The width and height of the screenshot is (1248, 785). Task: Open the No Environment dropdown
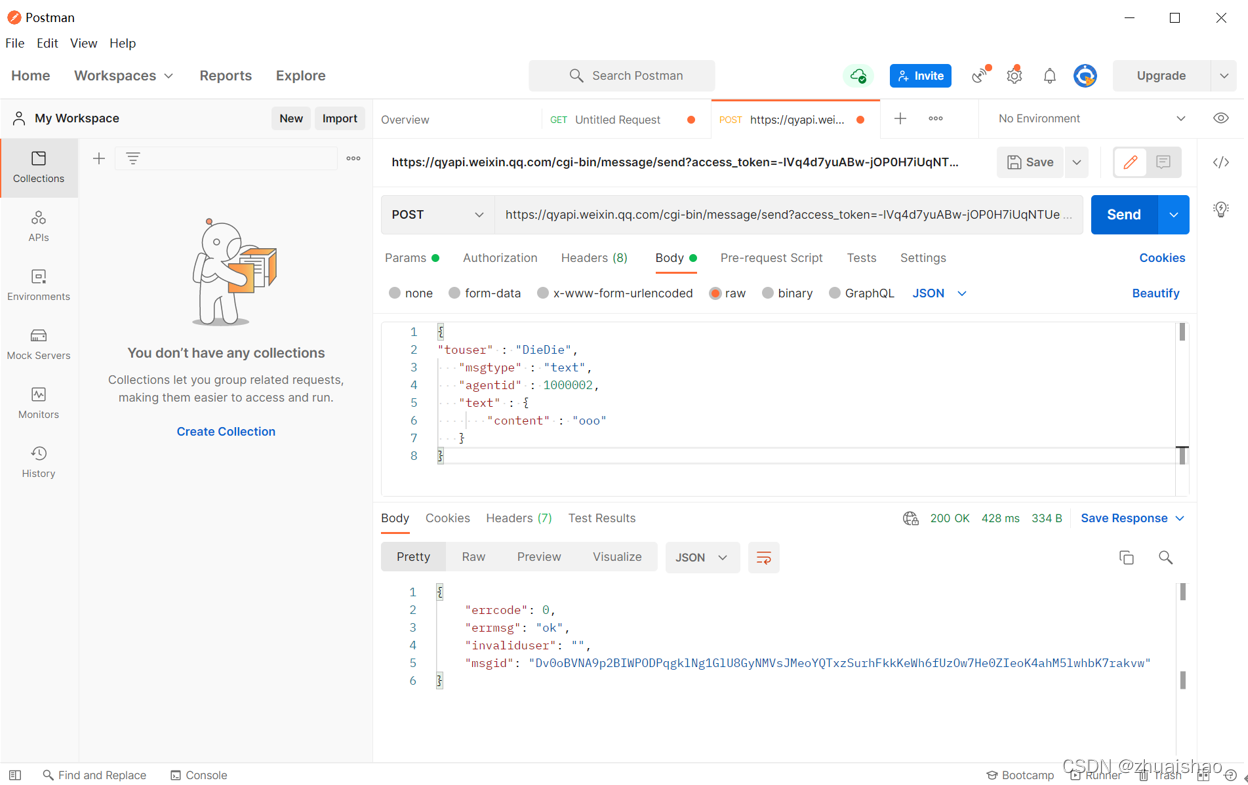(1091, 118)
